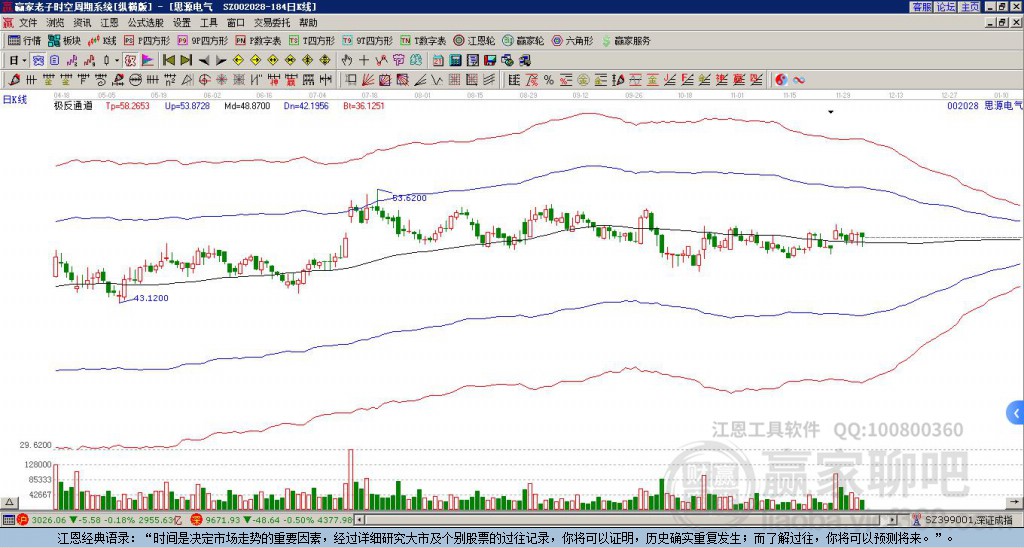Open the 客服 customer service link
The image size is (1024, 548).
point(921,7)
